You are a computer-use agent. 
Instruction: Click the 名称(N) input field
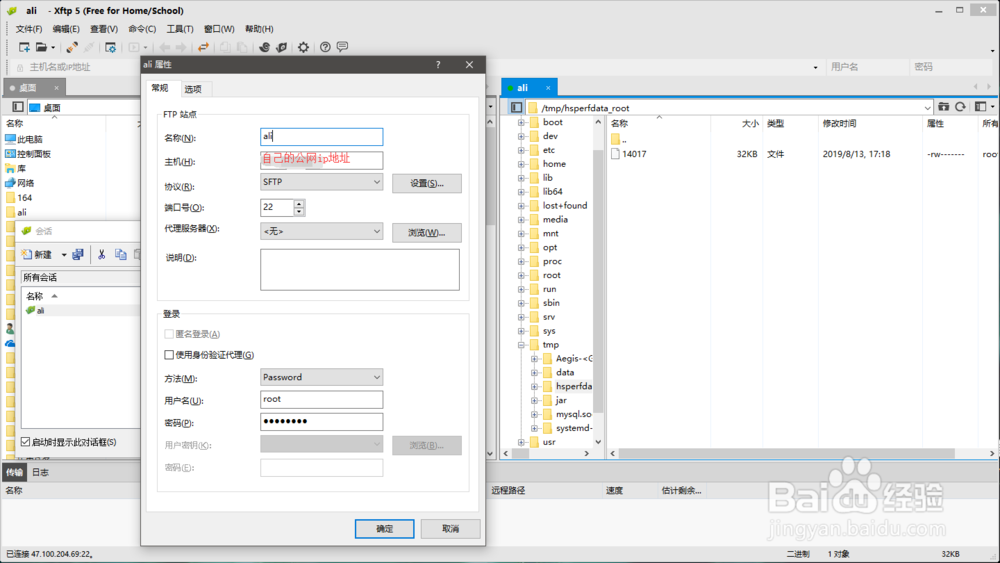pos(321,136)
